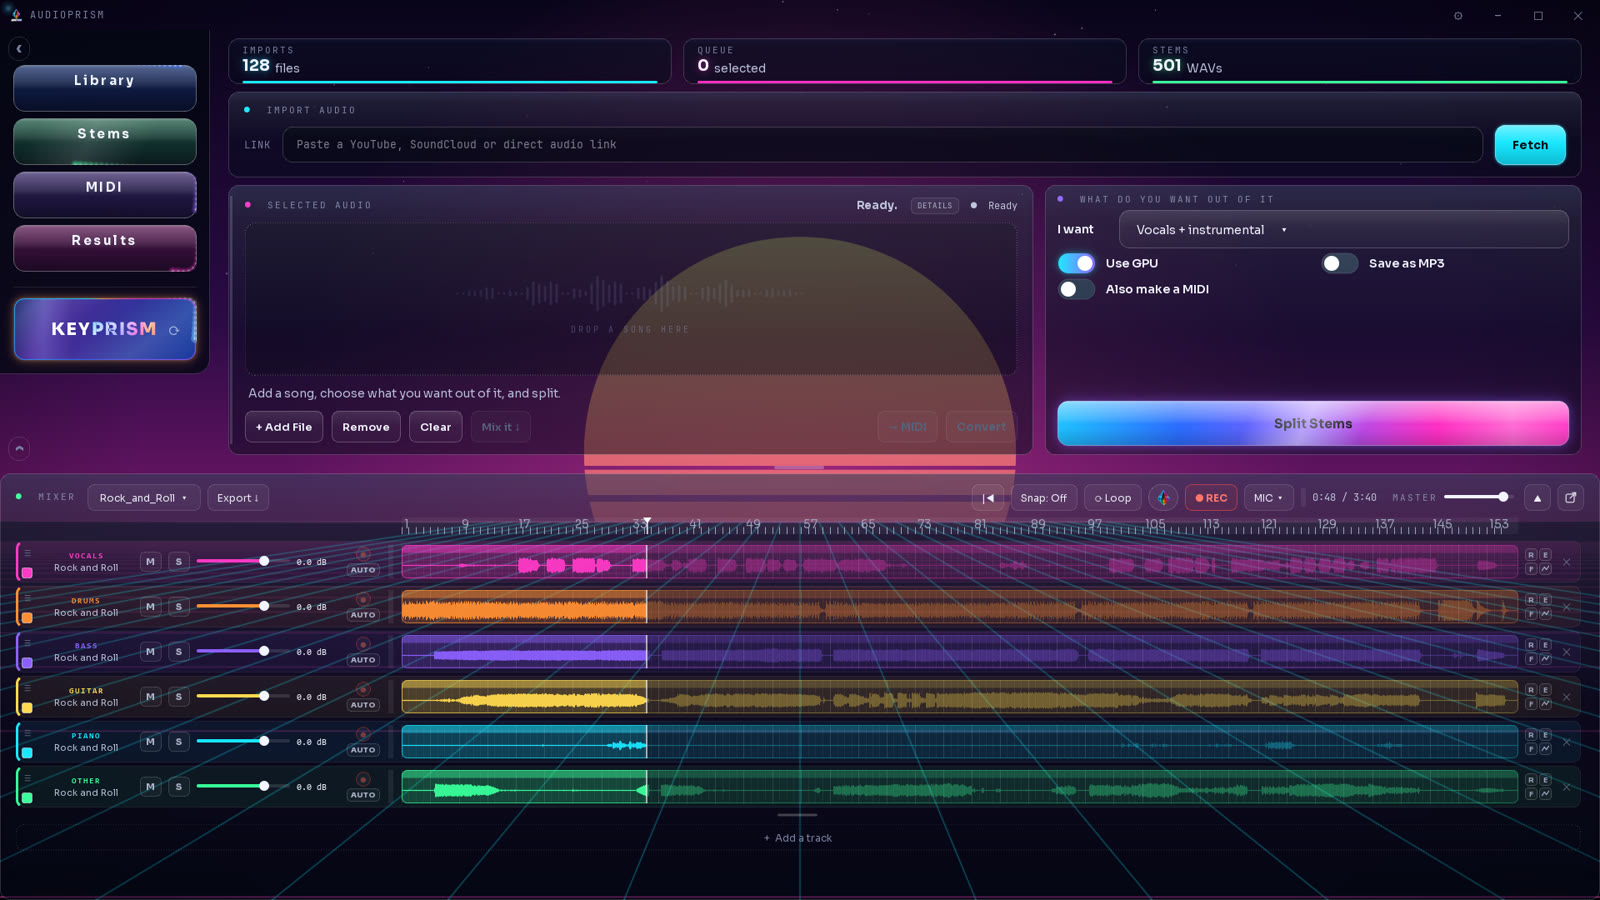The image size is (1600, 900).
Task: Collapse the left sidebar with back chevron
Action: click(x=19, y=48)
